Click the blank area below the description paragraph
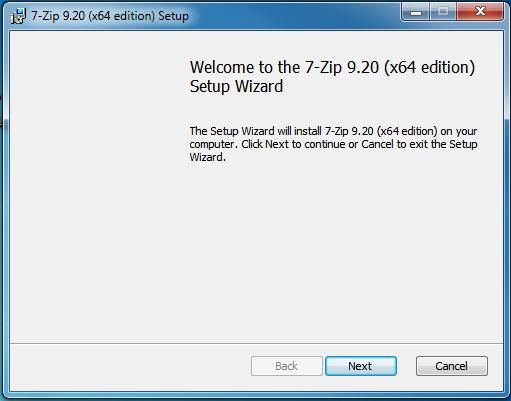This screenshot has width=511, height=401. tap(333, 250)
